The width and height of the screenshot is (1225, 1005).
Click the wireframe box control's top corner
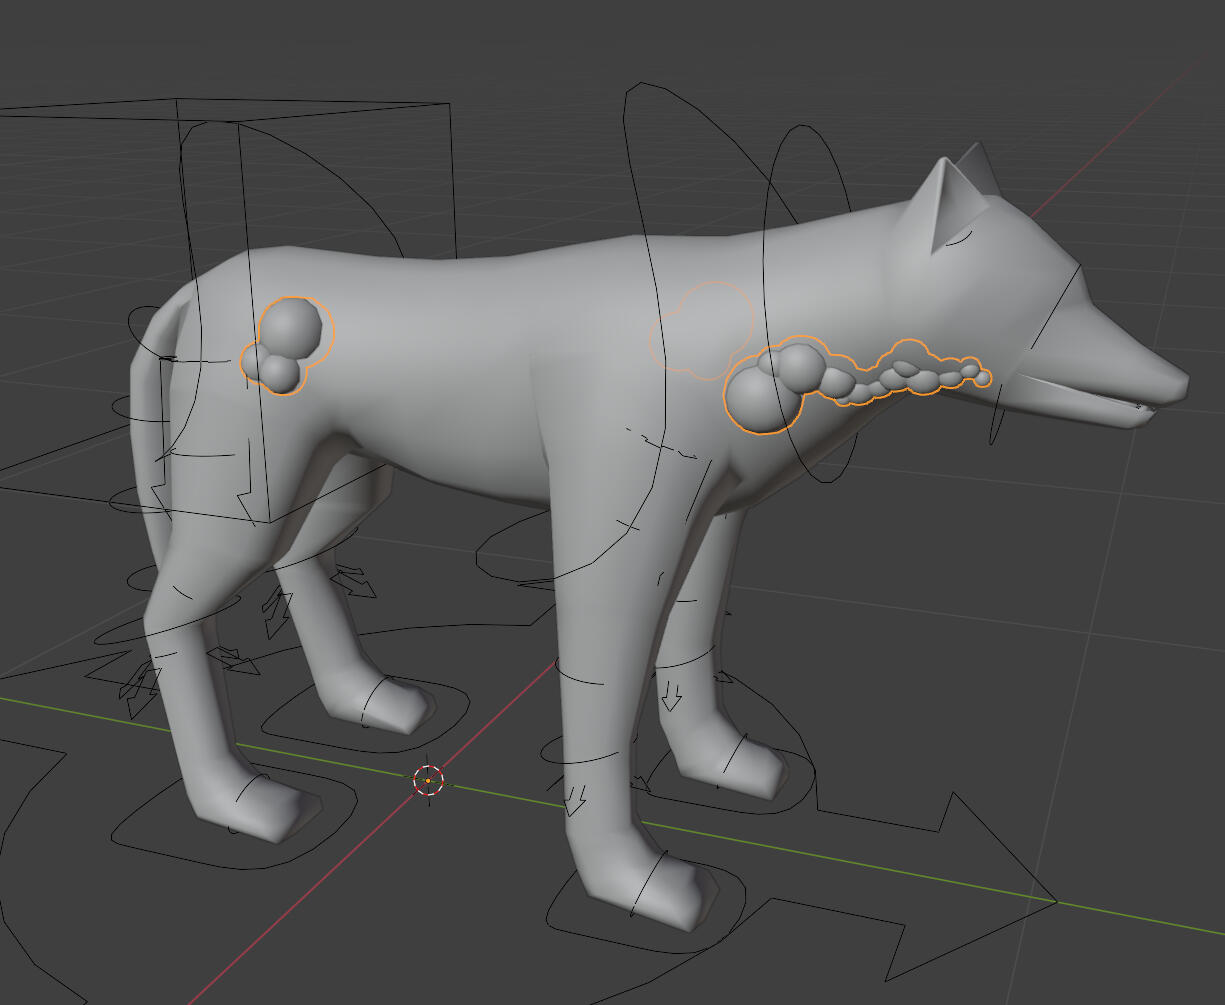click(x=178, y=100)
